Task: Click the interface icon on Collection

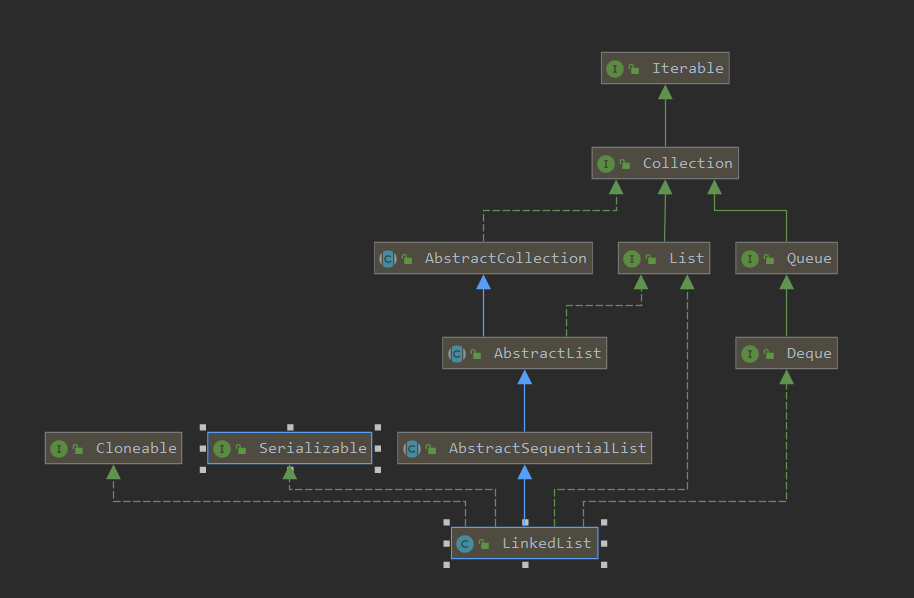Action: coord(606,164)
